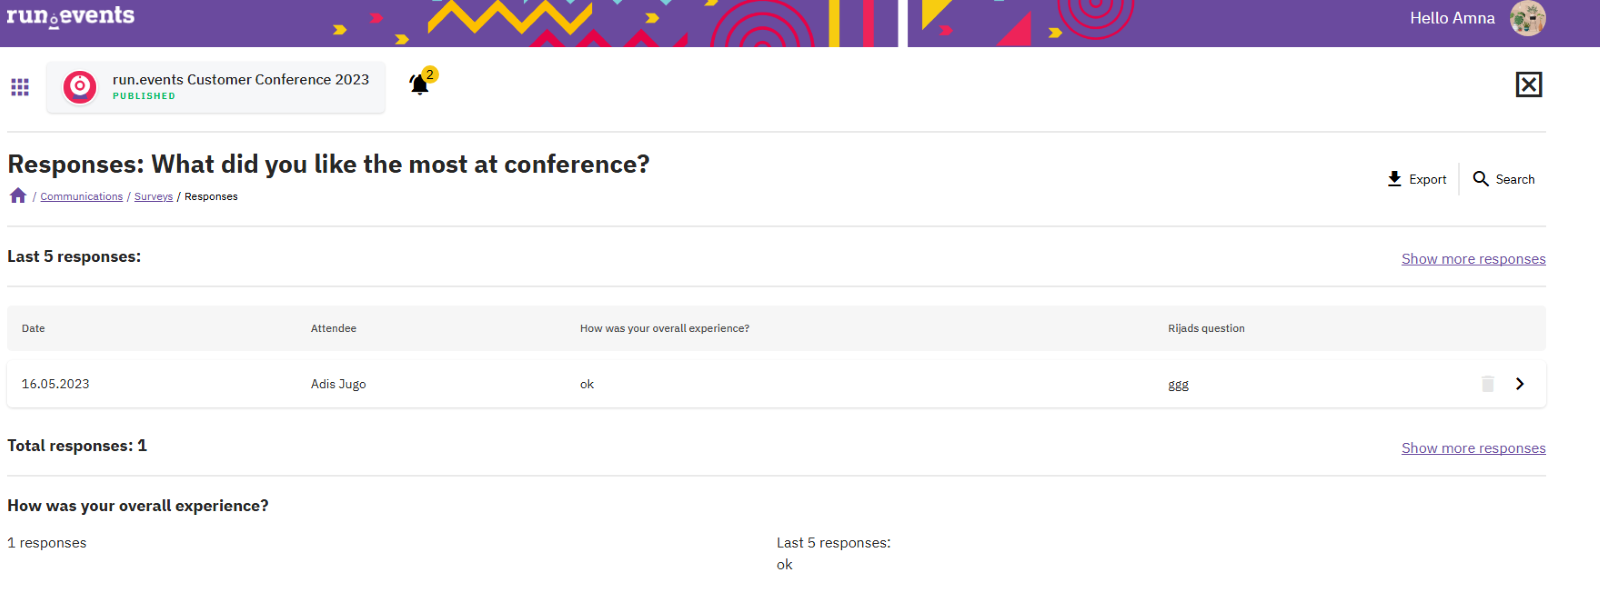
Task: Click the Search magnifier icon
Action: pos(1481,179)
